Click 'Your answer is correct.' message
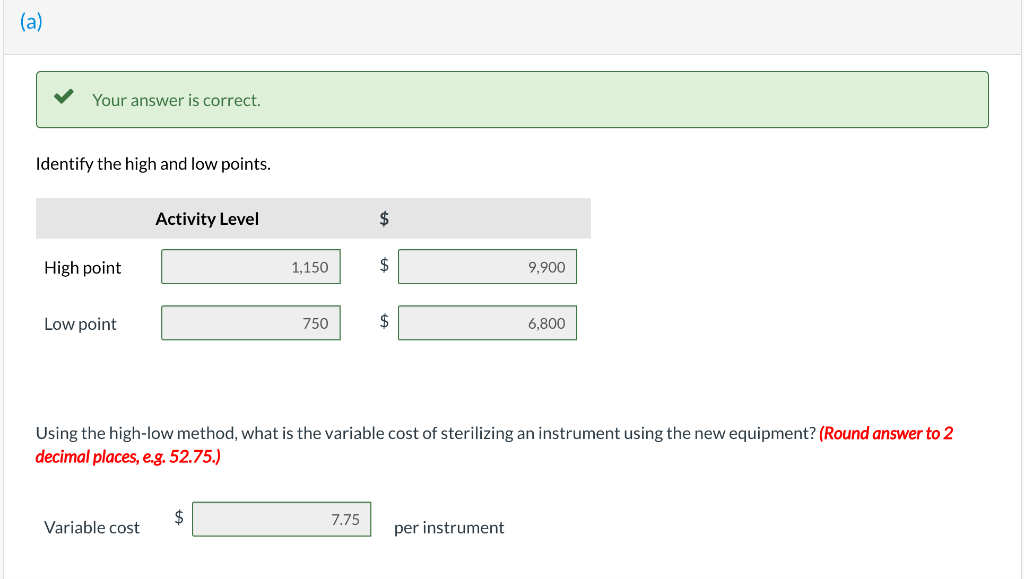The image size is (1024, 579). pyautogui.click(x=176, y=100)
